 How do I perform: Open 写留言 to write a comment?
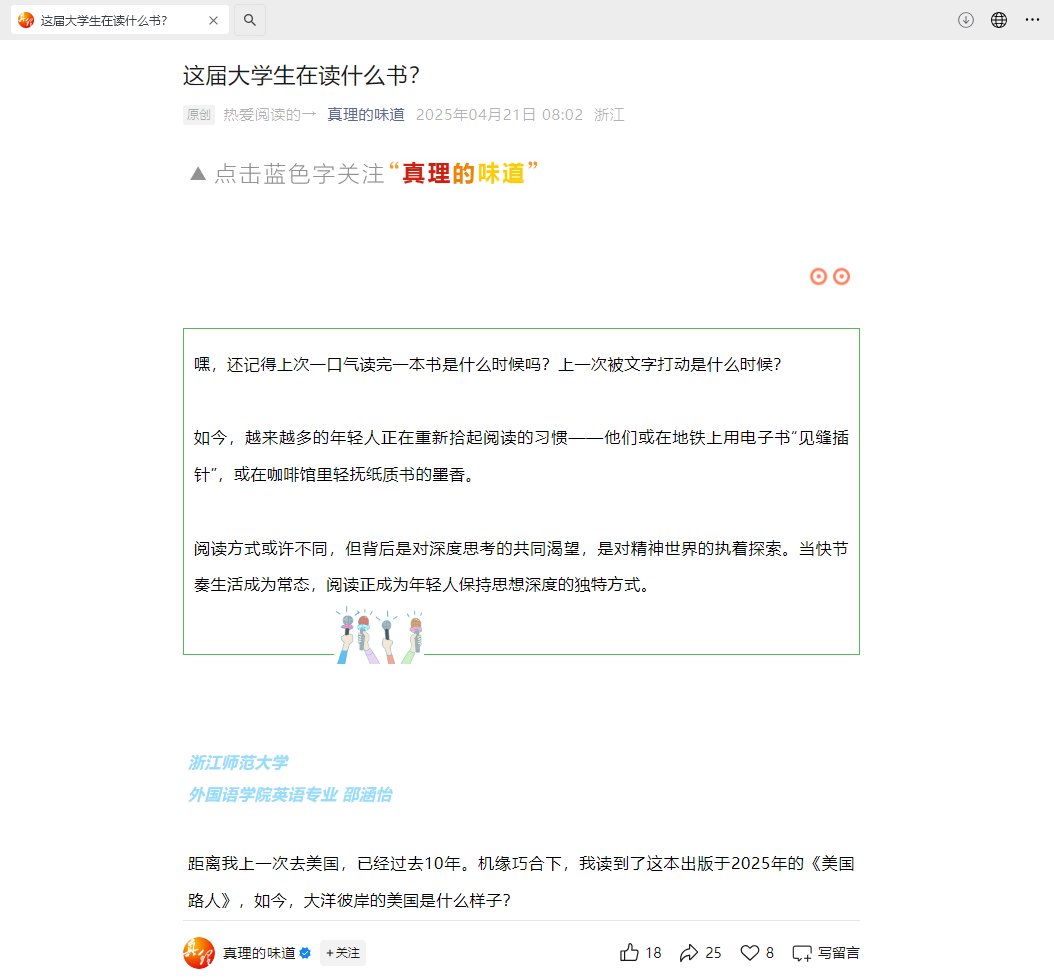pyautogui.click(x=826, y=953)
